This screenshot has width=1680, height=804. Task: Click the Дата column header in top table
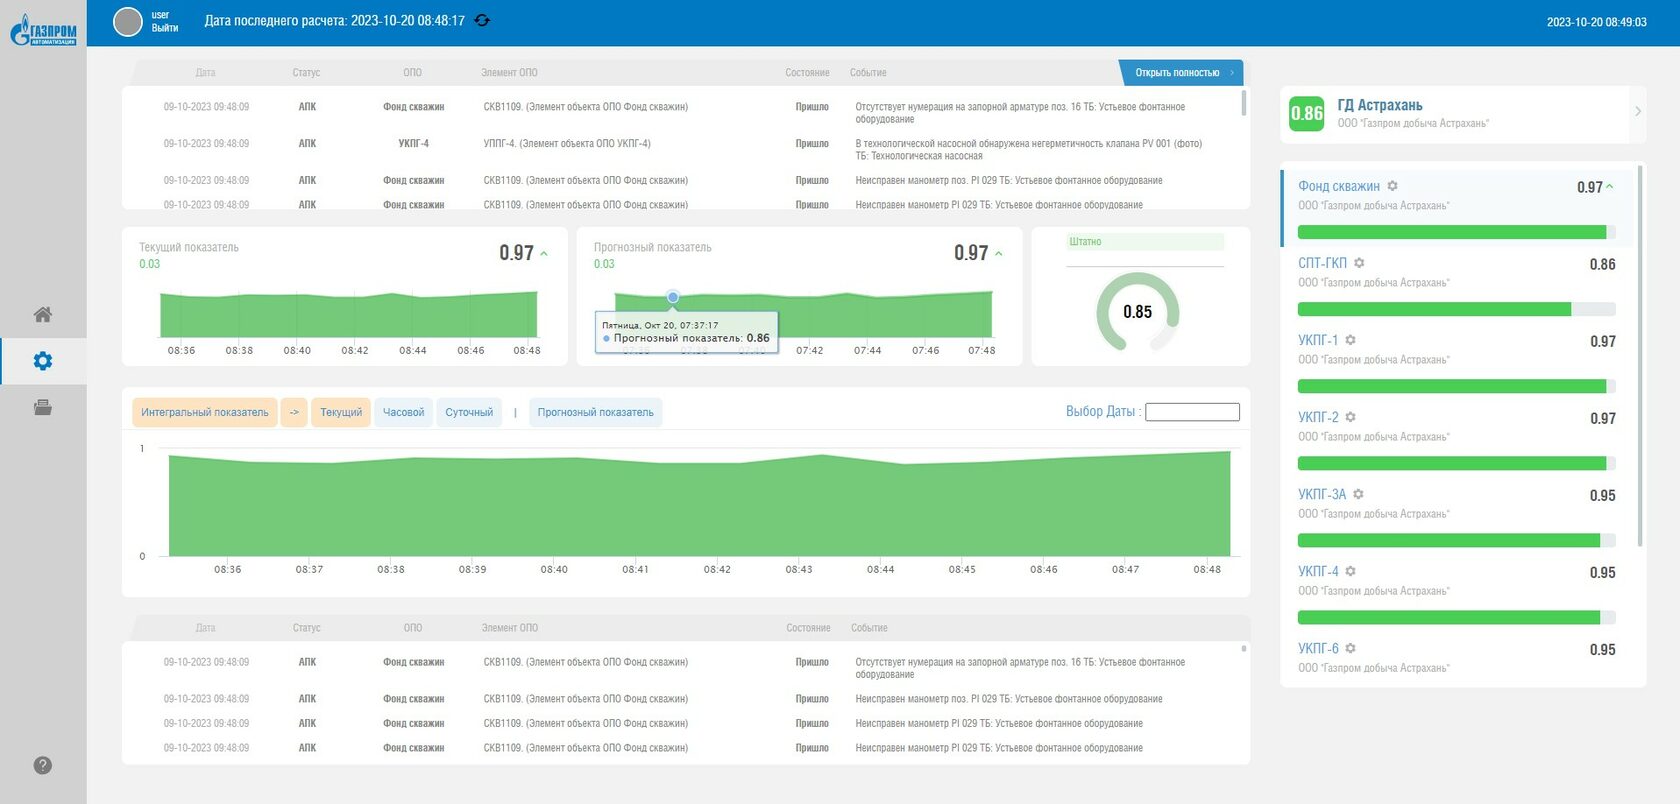(205, 73)
